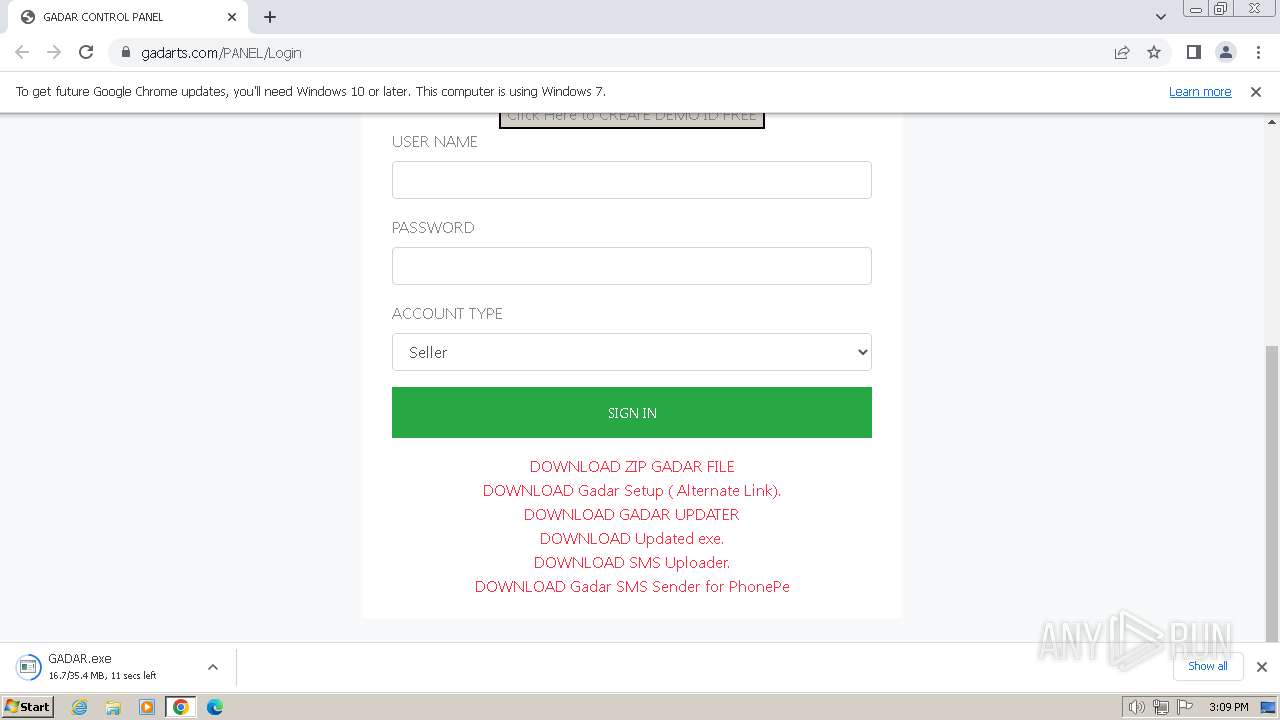Go back to the previous page

(x=22, y=52)
